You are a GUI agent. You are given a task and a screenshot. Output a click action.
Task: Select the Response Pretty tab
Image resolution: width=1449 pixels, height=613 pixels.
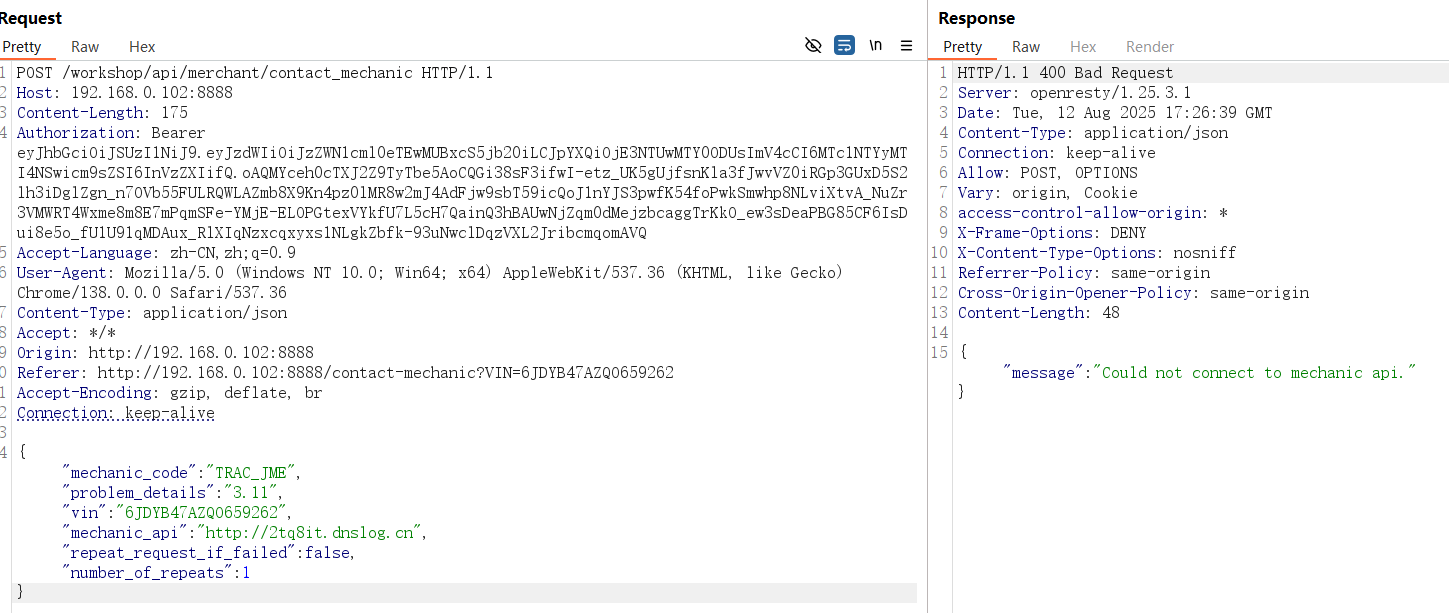[962, 46]
